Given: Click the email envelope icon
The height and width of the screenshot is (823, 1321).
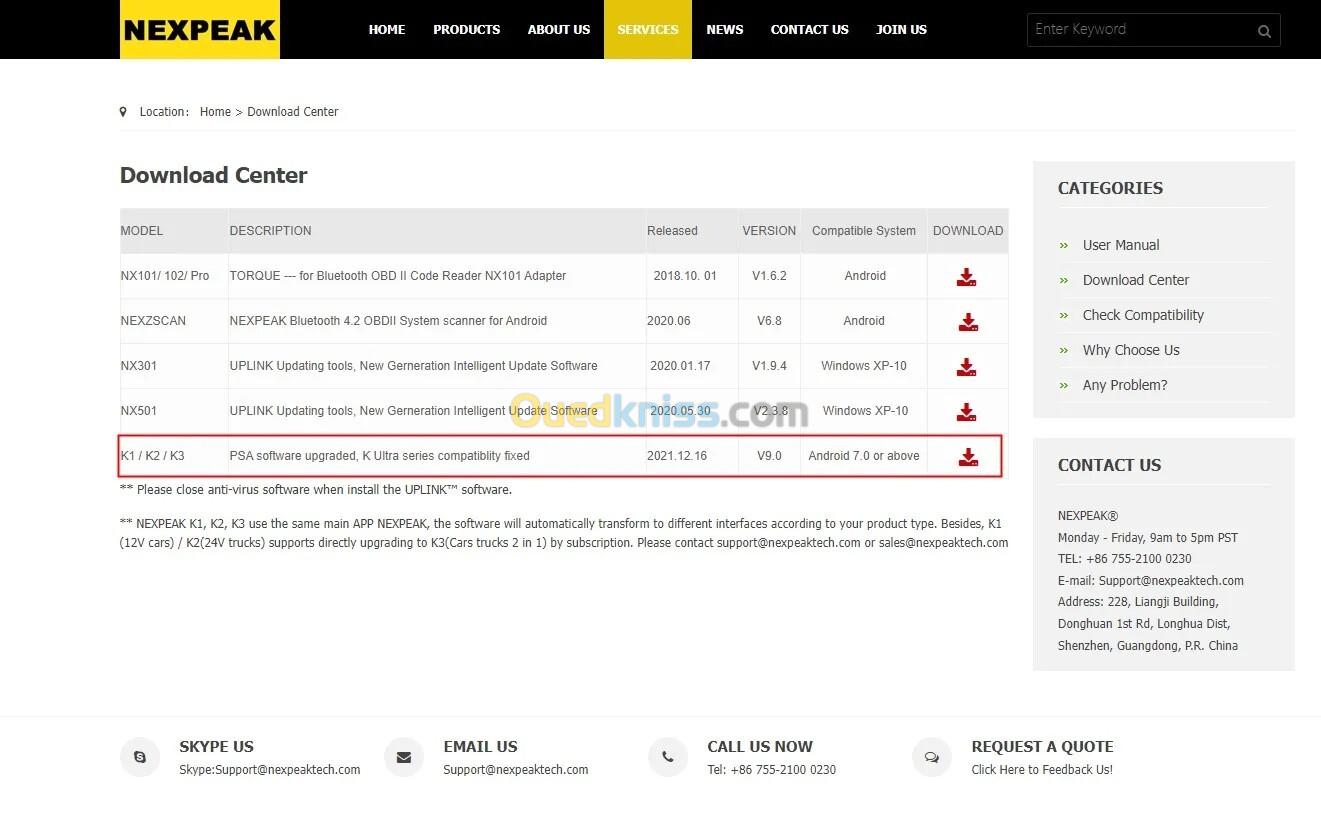Looking at the screenshot, I should pos(404,758).
